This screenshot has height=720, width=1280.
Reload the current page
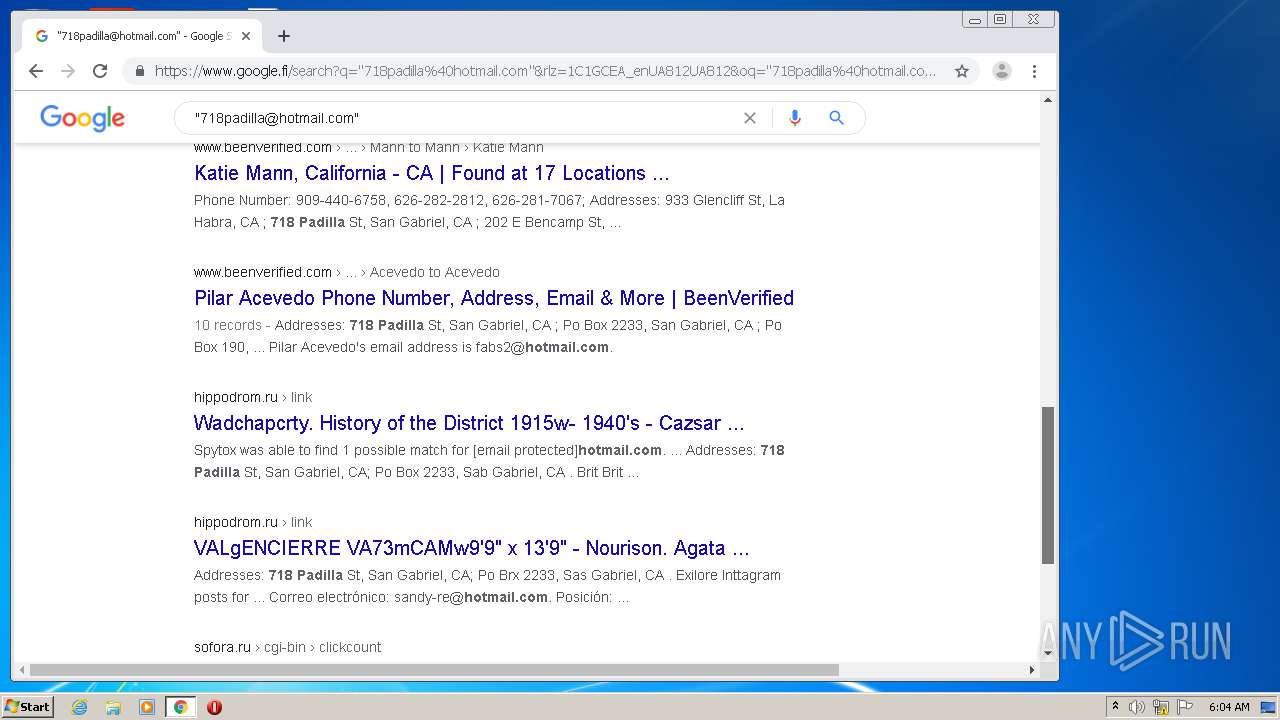click(x=100, y=71)
